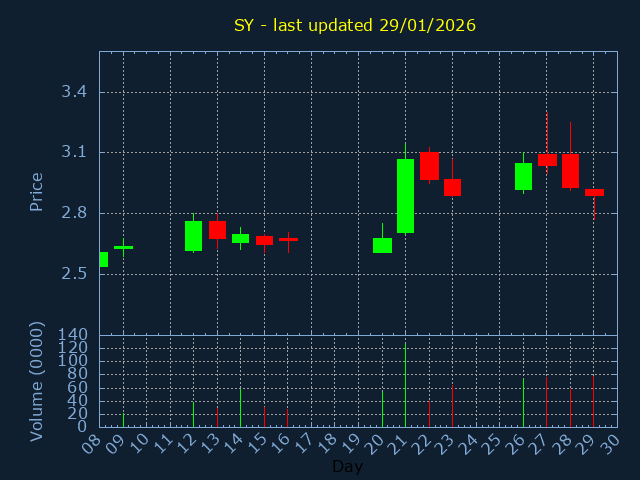Click the Volume (0000) axis title
640x480 pixels.
click(x=37, y=381)
